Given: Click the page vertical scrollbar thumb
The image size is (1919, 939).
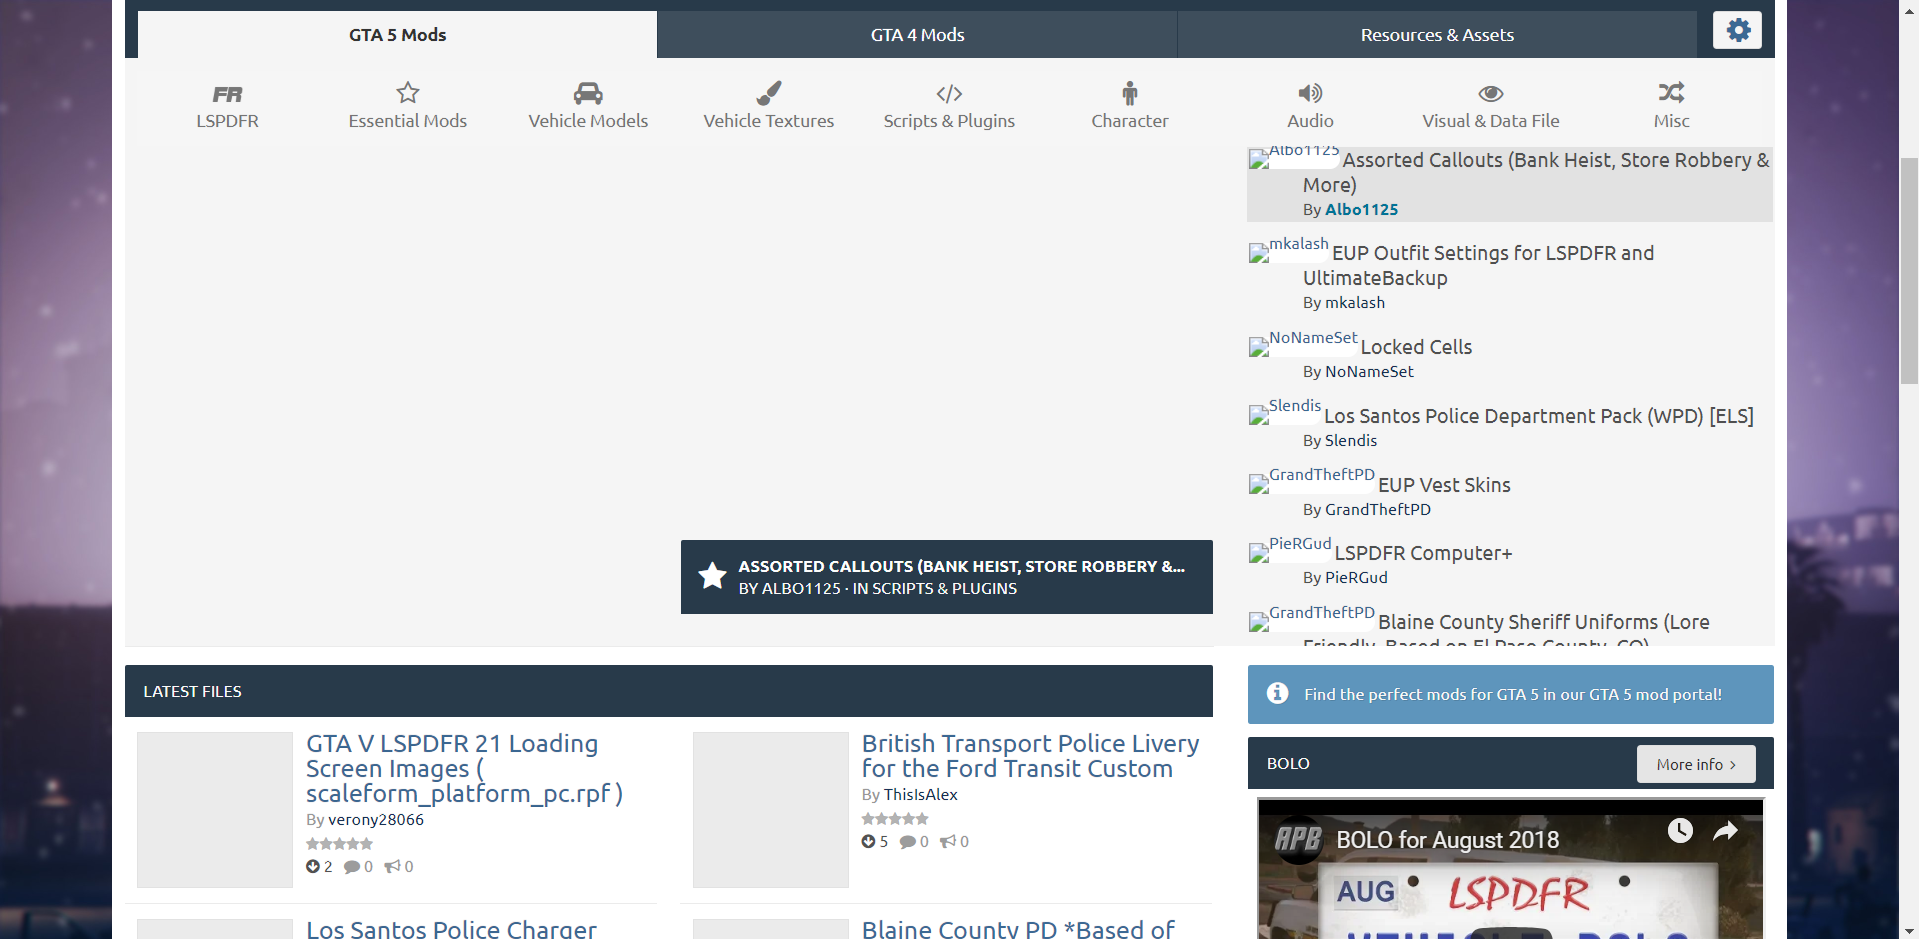Looking at the screenshot, I should (1909, 270).
